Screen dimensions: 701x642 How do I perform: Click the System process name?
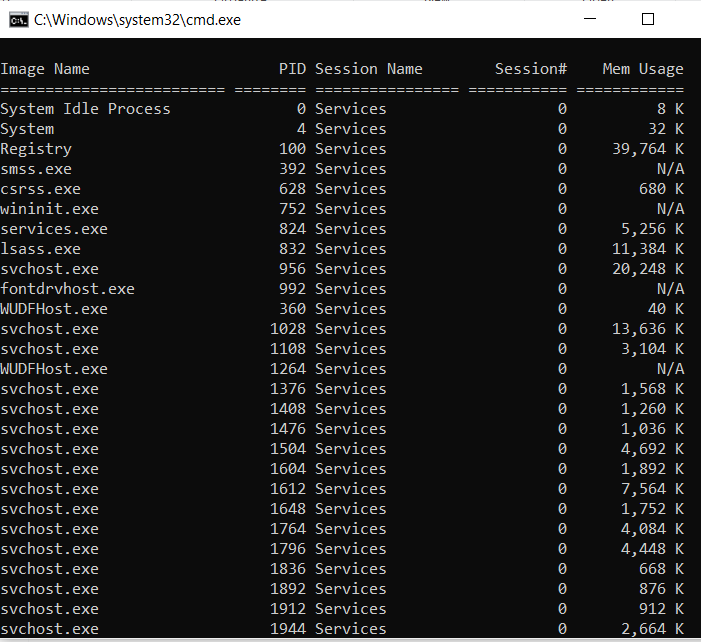pos(27,129)
